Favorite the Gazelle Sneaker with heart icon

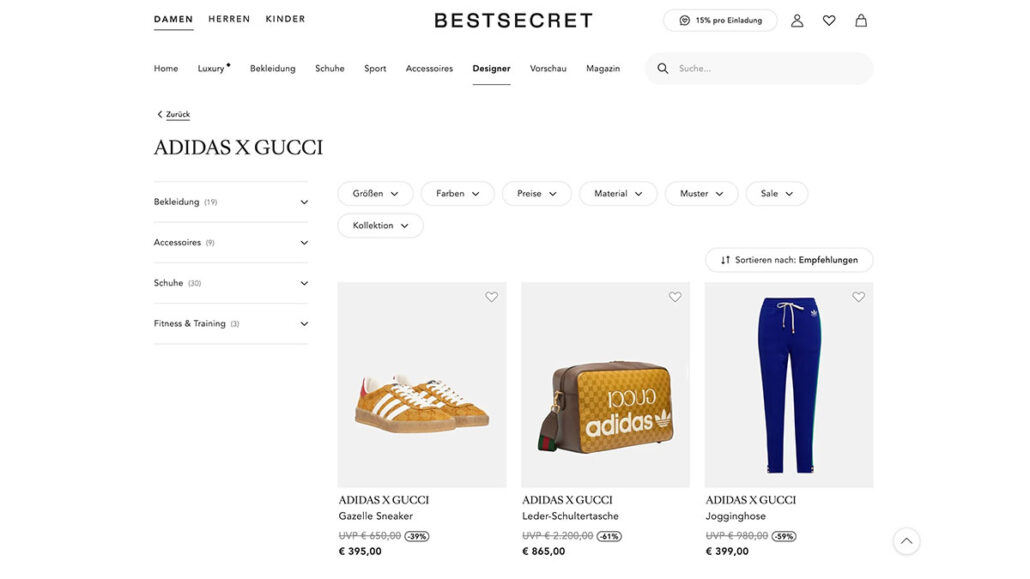tap(491, 297)
